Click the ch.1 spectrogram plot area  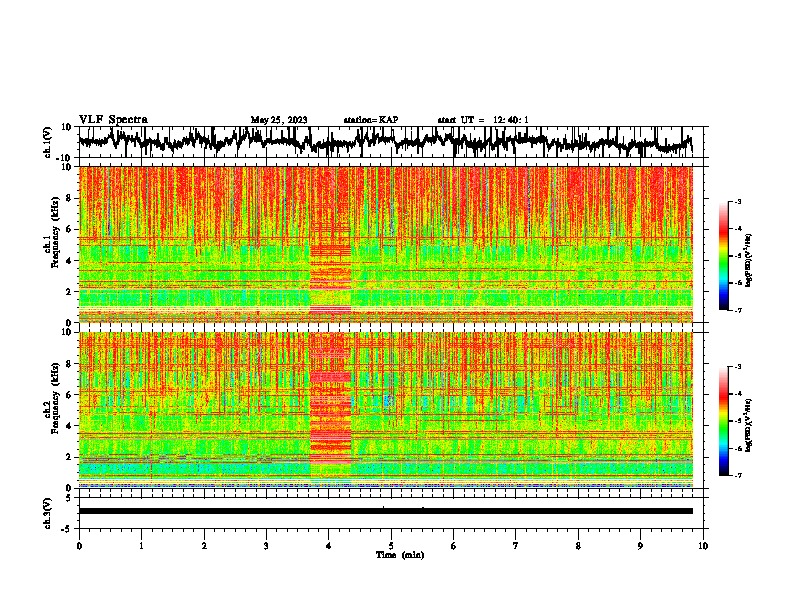tap(385, 244)
